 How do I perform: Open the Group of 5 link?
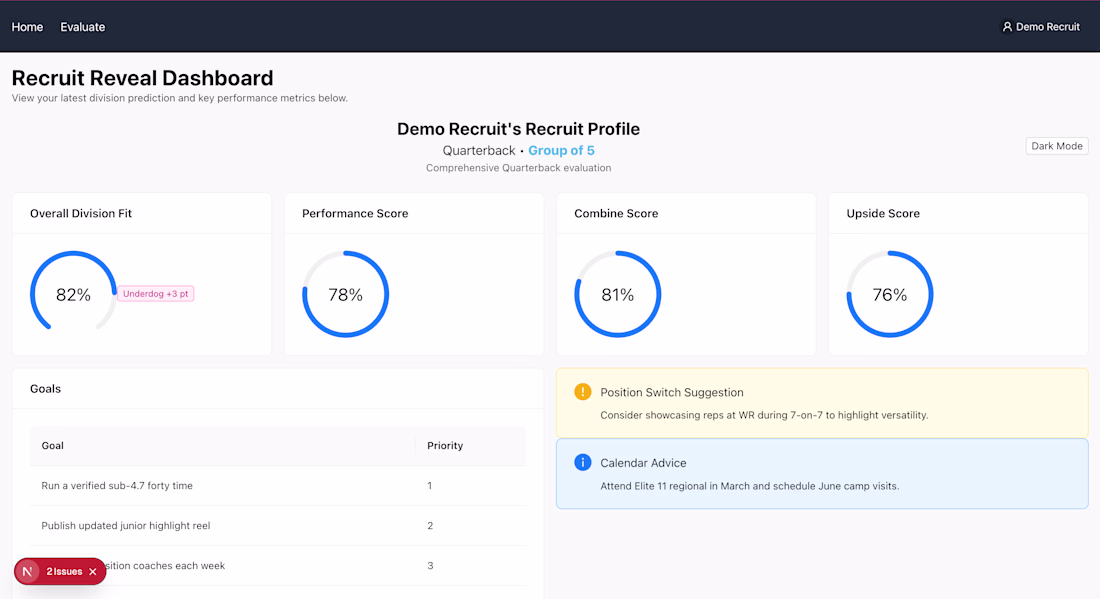(561, 151)
